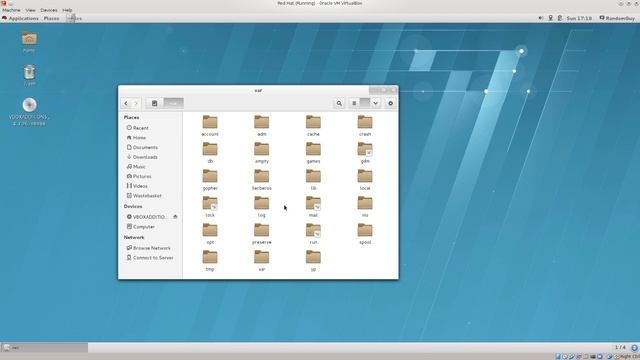Switch to icon grid view
The width and height of the screenshot is (640, 360).
tap(364, 103)
